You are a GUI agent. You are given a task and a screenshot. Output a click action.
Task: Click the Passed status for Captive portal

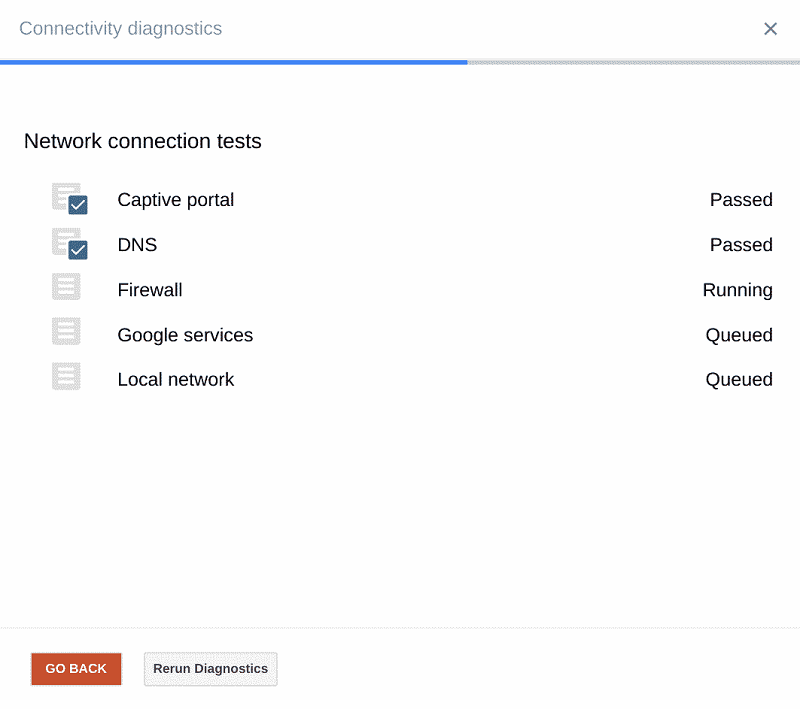pos(741,200)
